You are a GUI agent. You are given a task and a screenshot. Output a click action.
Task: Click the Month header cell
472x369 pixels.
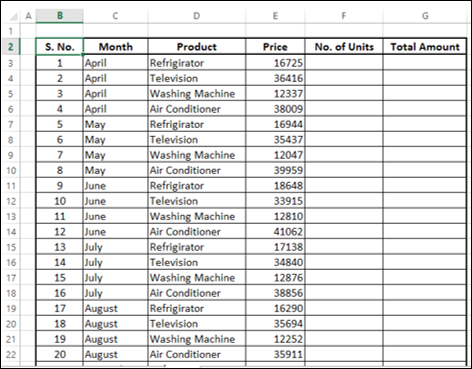pos(115,47)
